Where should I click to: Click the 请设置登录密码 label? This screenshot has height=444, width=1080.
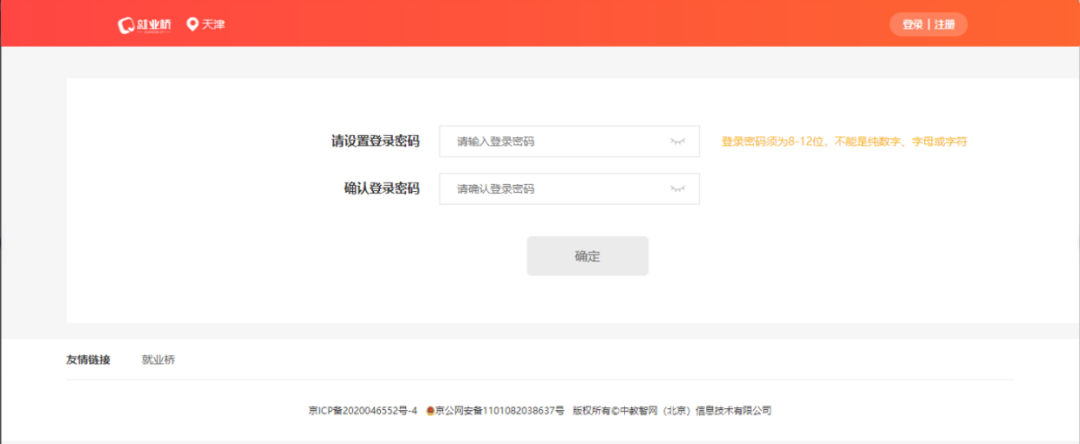pos(375,142)
